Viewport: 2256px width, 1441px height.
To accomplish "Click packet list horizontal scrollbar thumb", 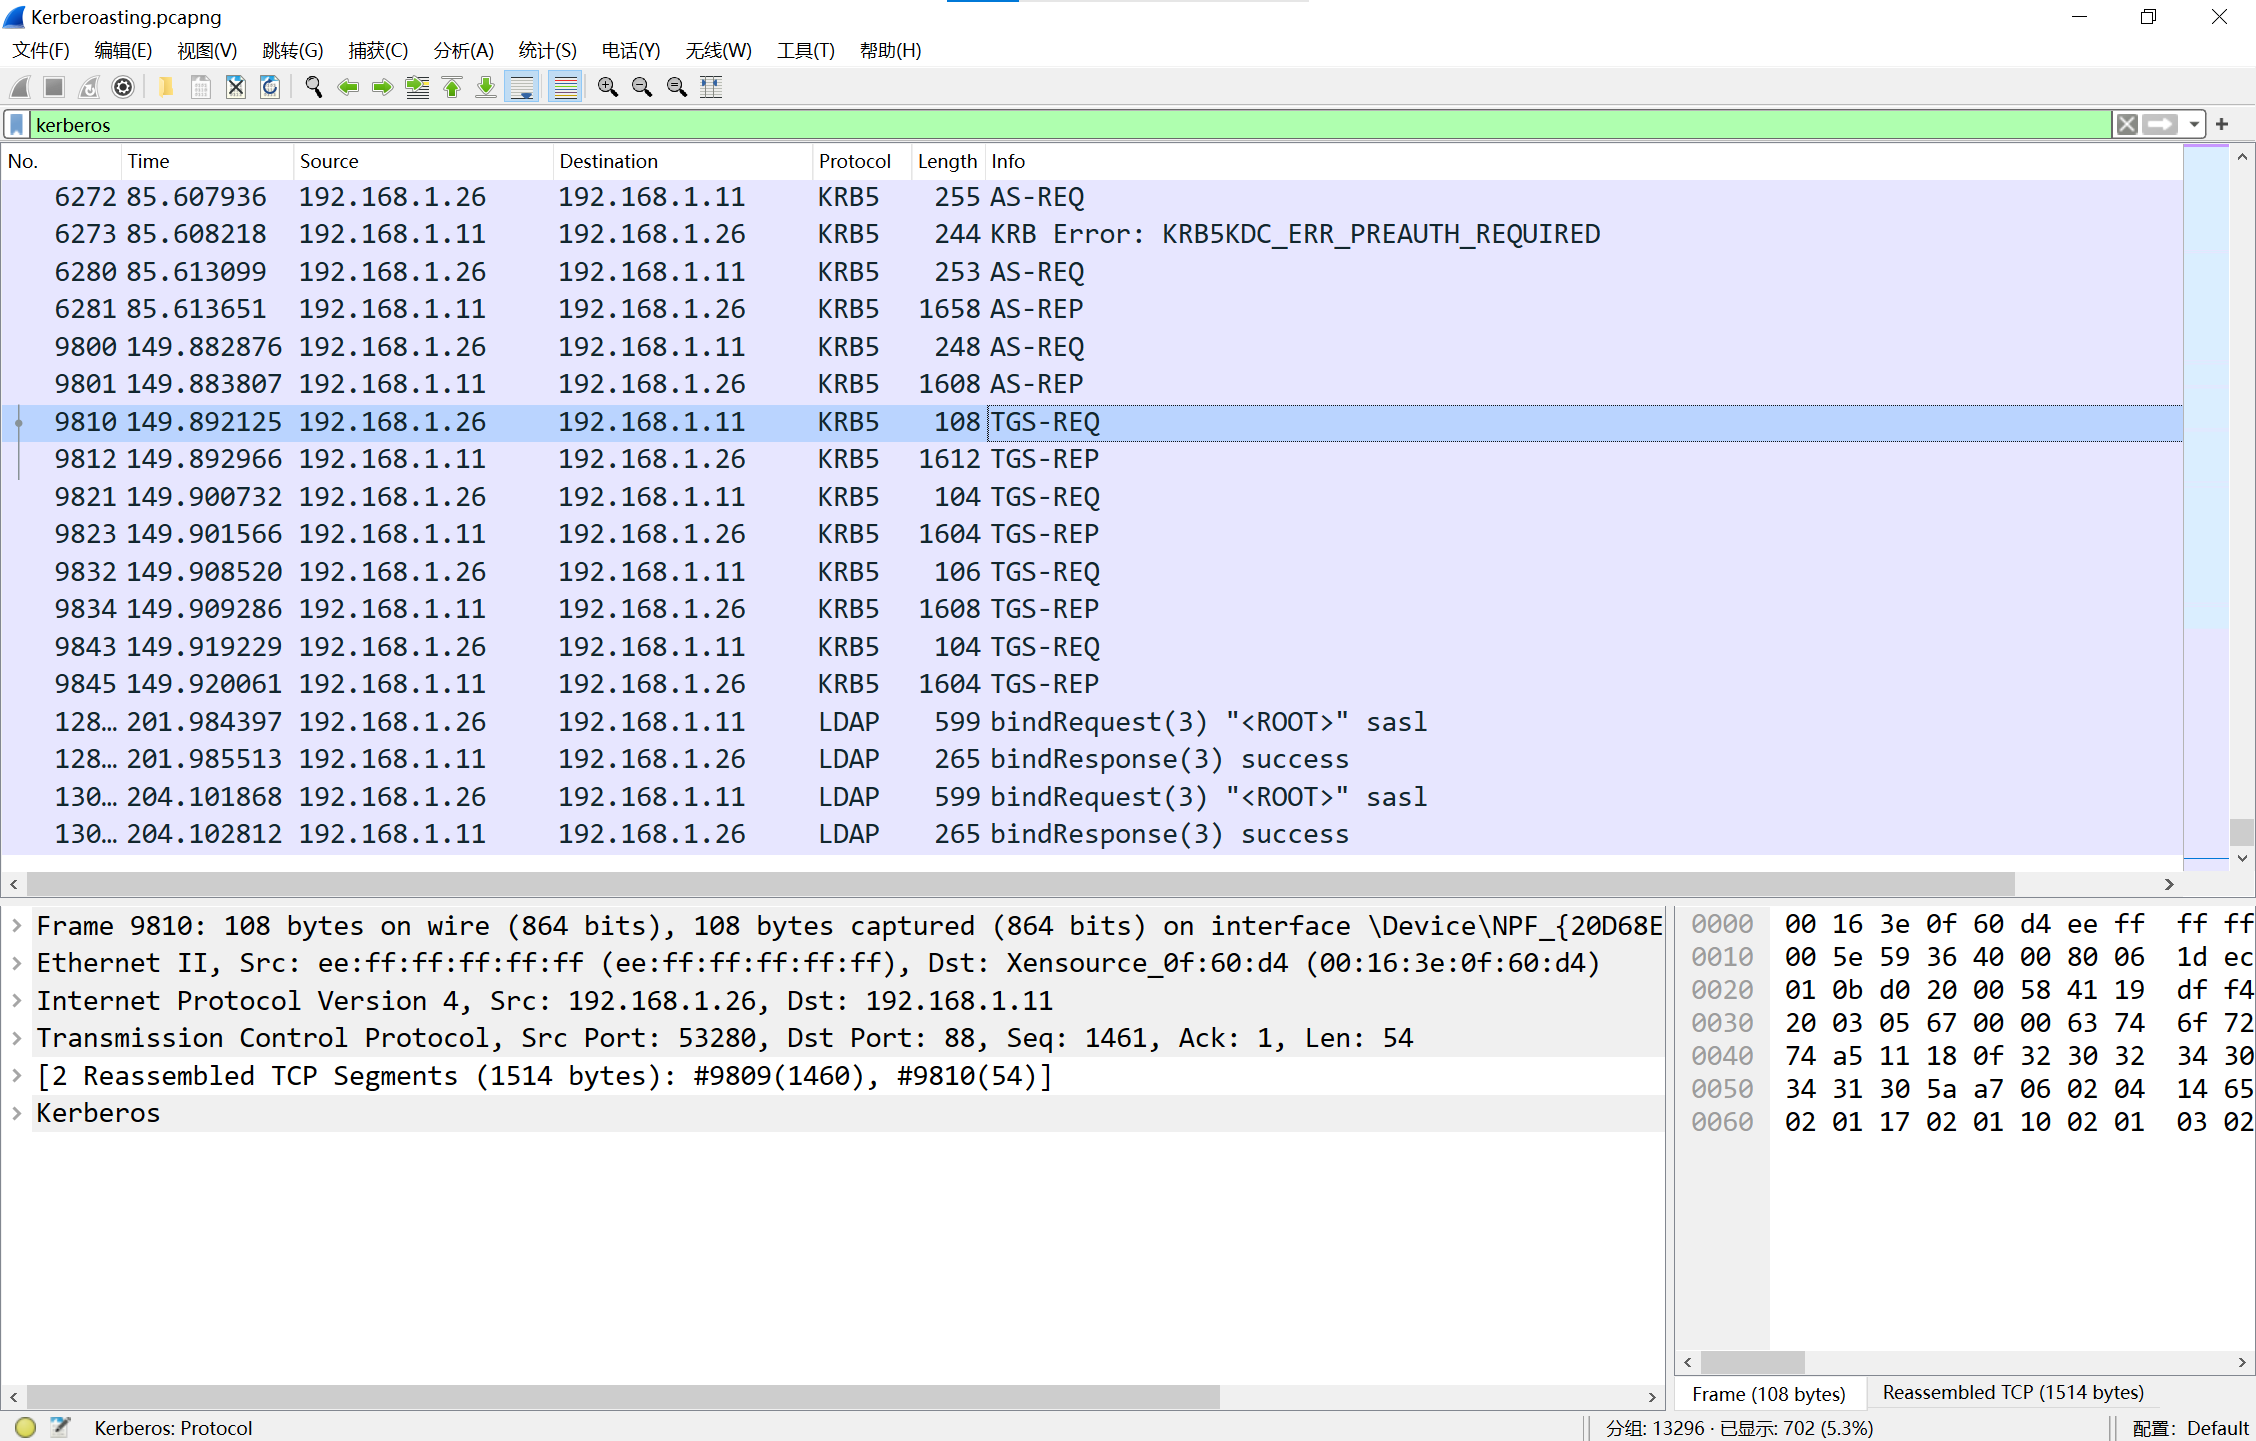I will (1020, 884).
